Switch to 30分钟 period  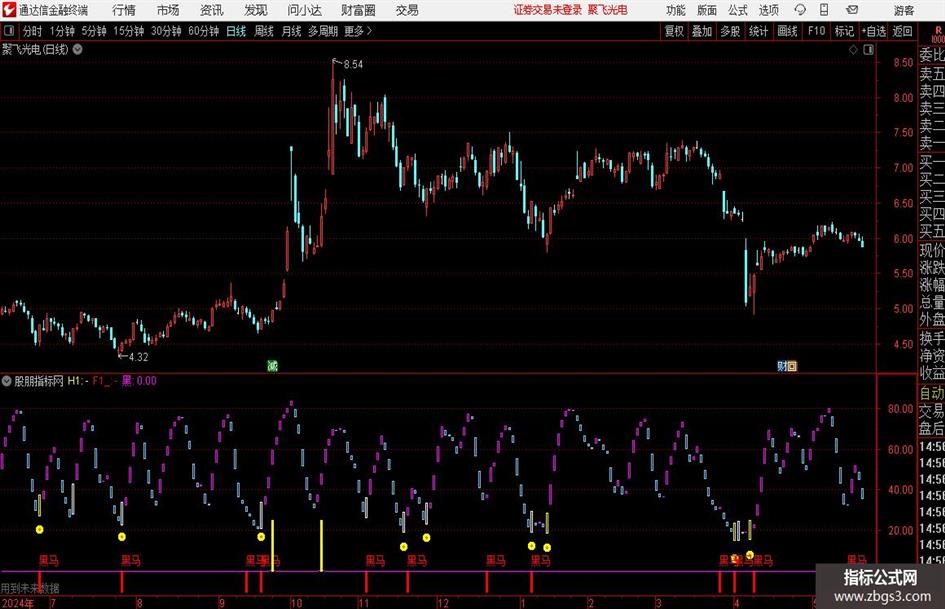(x=166, y=31)
